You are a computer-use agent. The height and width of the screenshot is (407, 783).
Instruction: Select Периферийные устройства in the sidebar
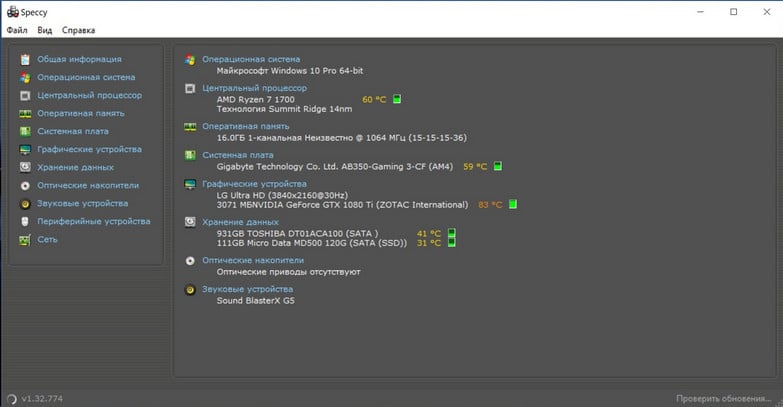click(x=93, y=221)
